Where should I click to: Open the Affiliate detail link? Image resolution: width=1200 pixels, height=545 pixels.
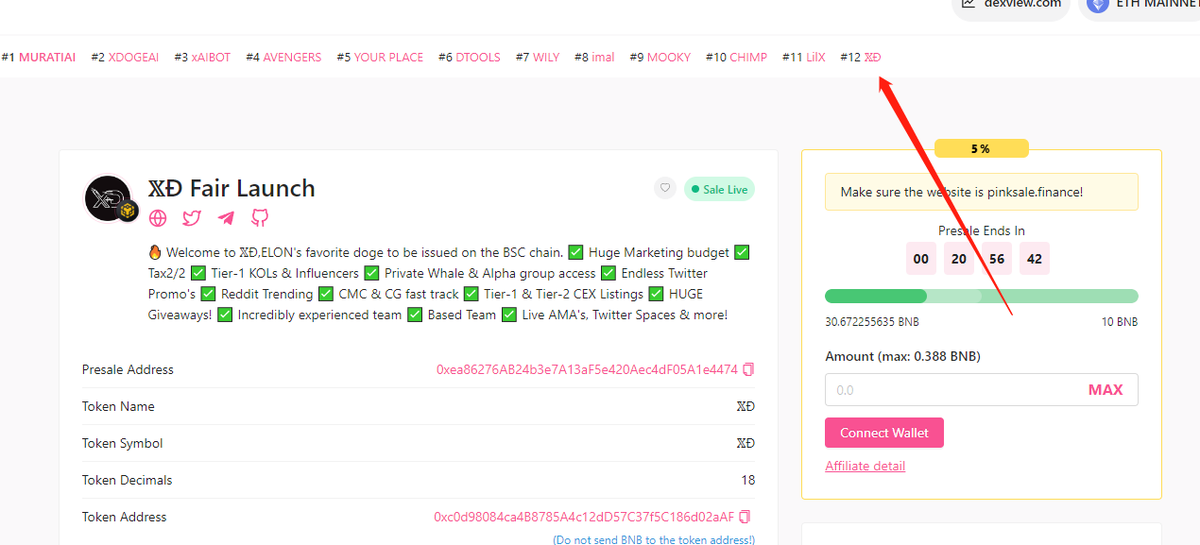coord(865,466)
